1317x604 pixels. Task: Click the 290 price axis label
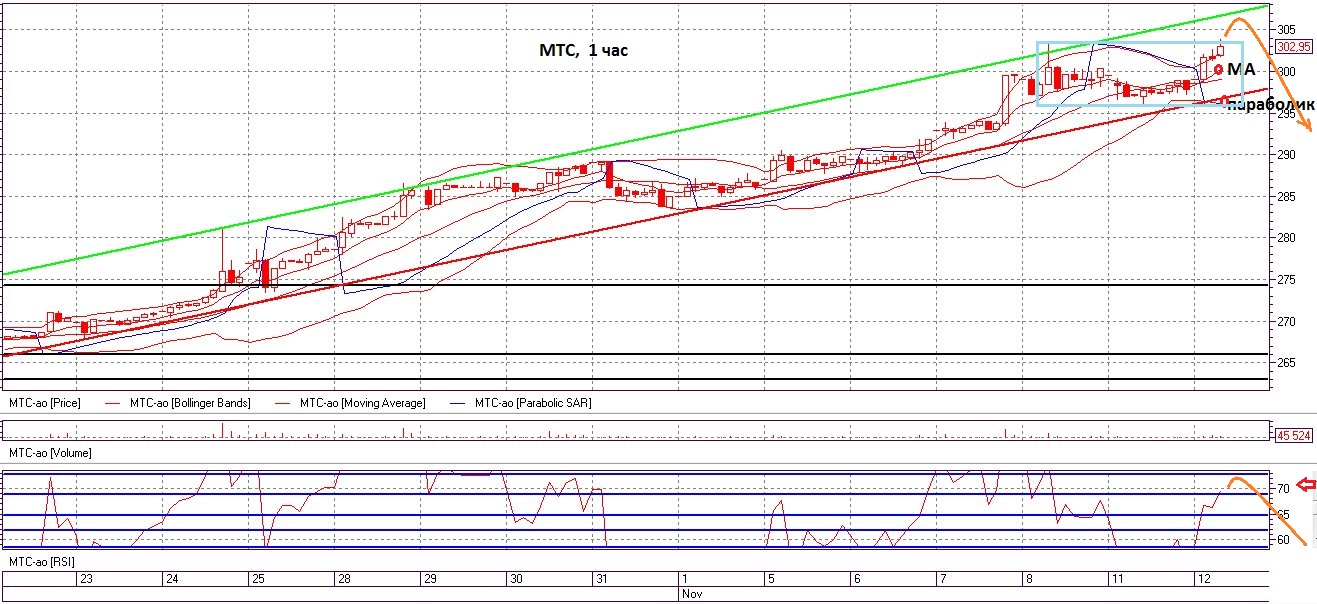coord(1285,155)
